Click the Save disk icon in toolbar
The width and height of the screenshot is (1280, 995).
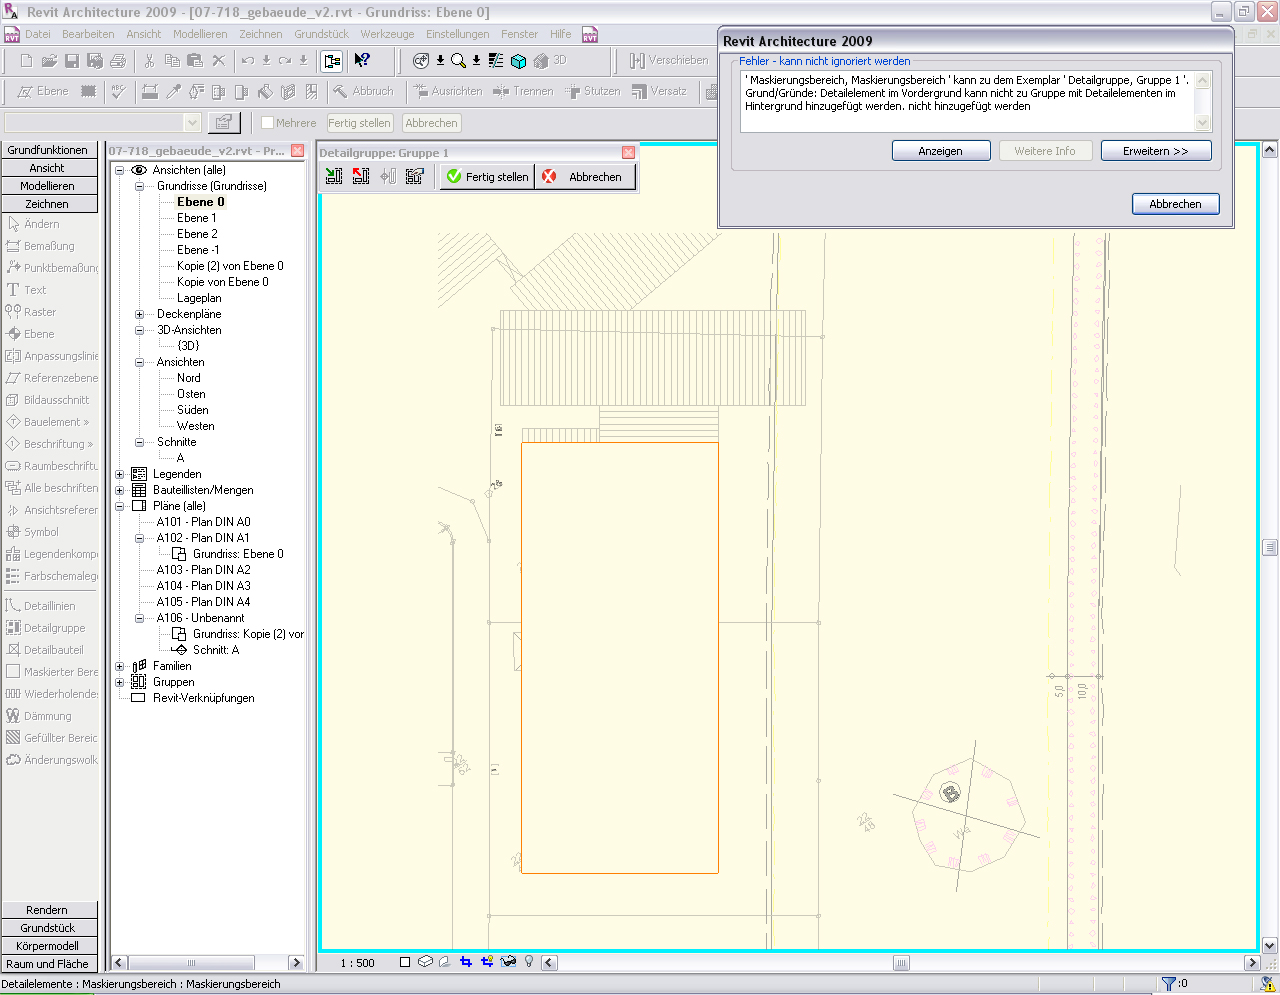[72, 61]
